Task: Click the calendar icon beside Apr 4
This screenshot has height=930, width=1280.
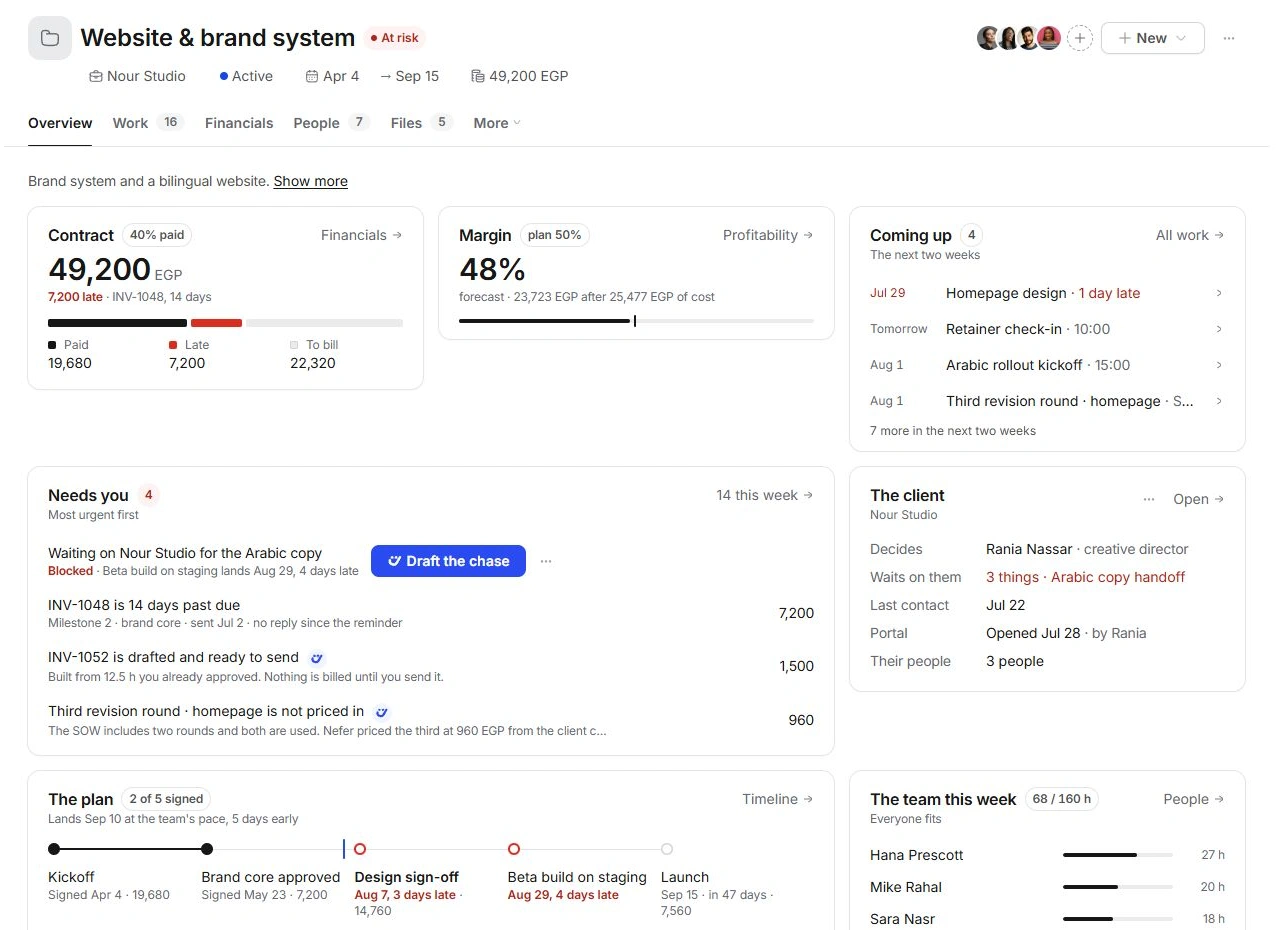Action: coord(312,76)
